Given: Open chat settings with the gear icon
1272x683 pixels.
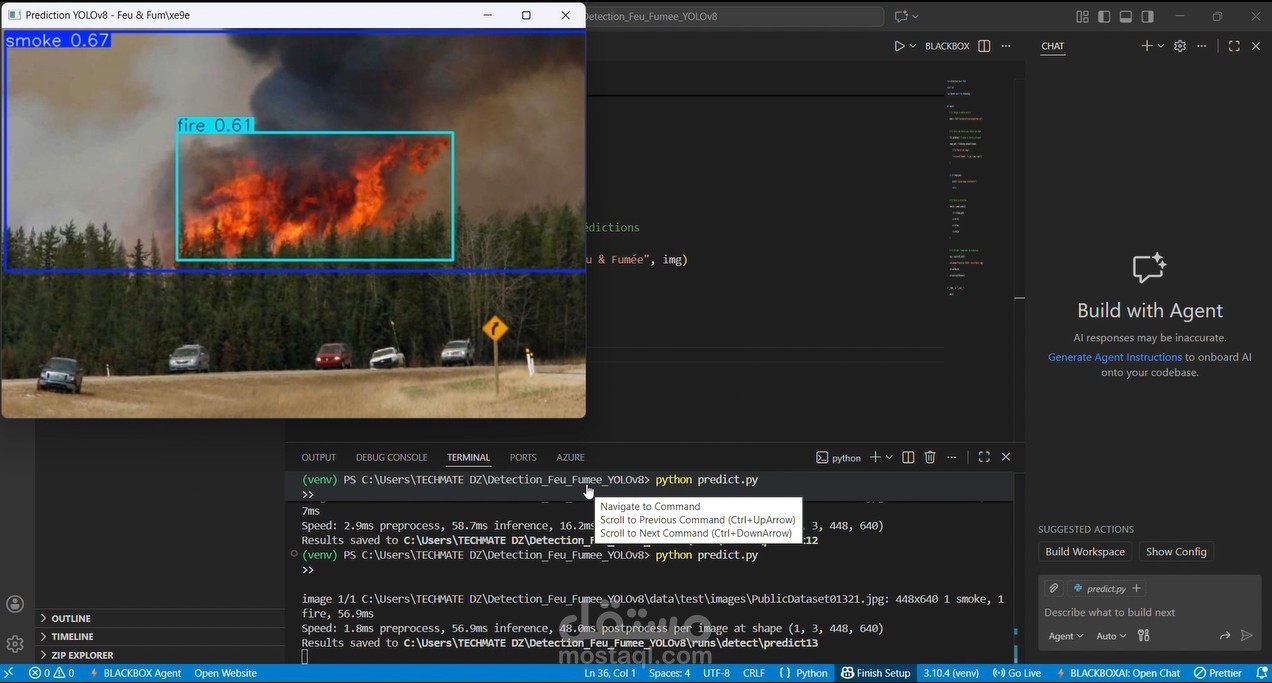Looking at the screenshot, I should pos(1179,45).
